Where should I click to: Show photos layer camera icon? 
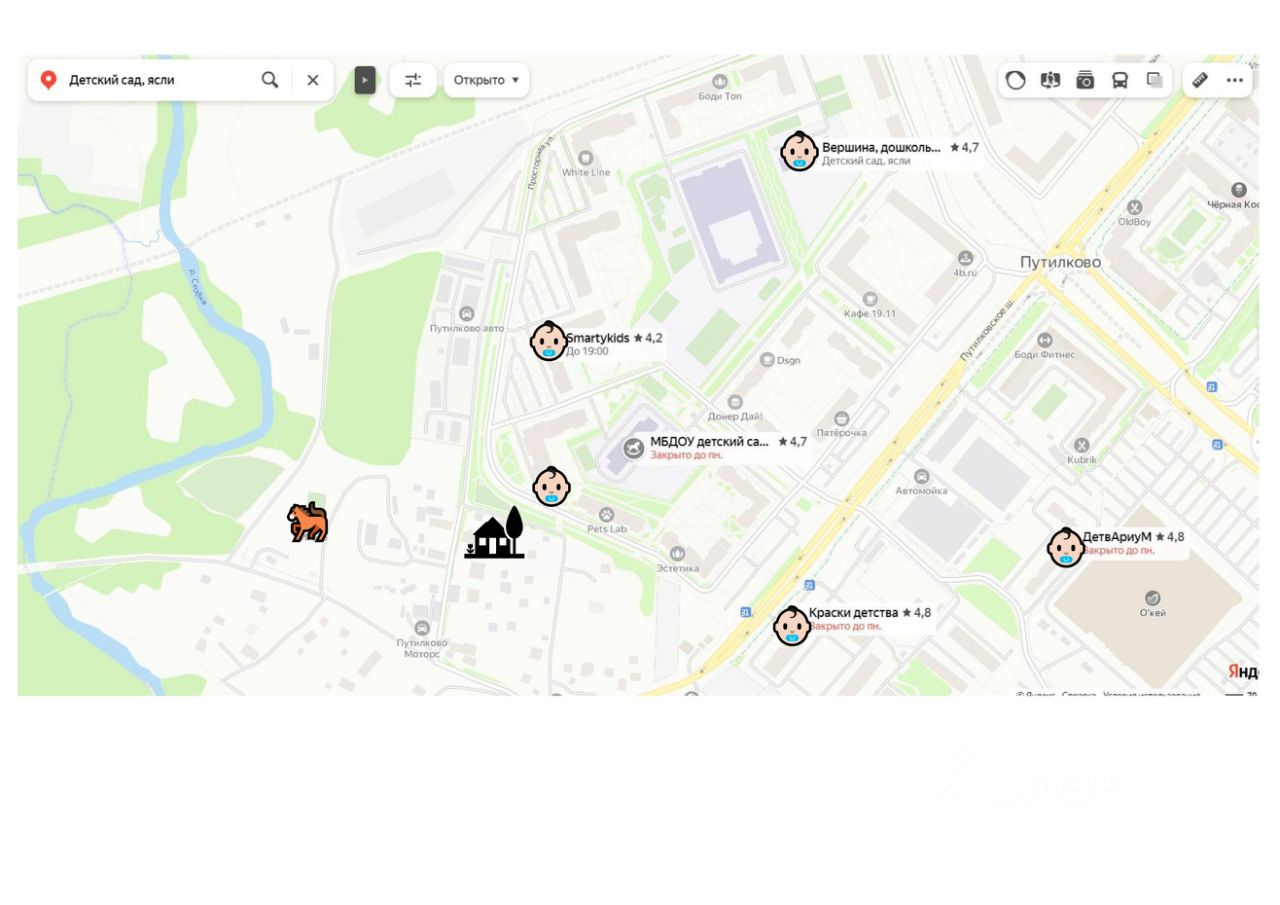pyautogui.click(x=1085, y=80)
